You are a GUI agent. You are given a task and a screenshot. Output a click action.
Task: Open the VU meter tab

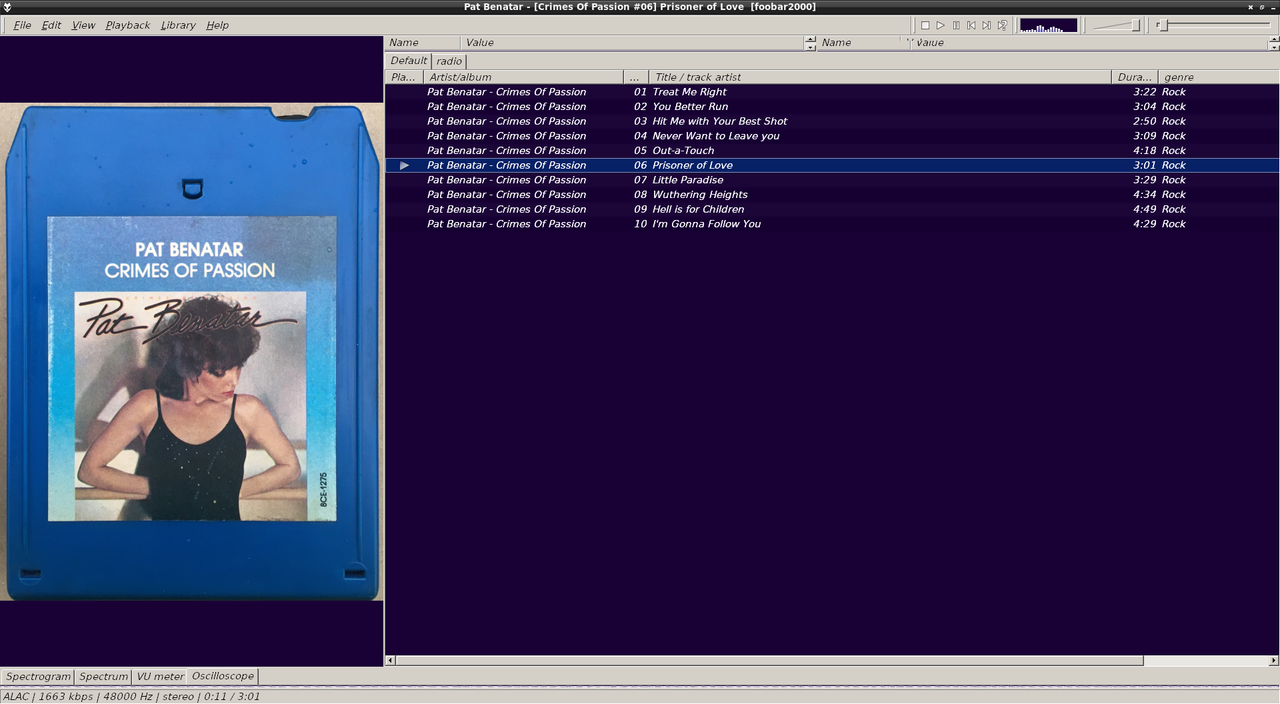160,677
